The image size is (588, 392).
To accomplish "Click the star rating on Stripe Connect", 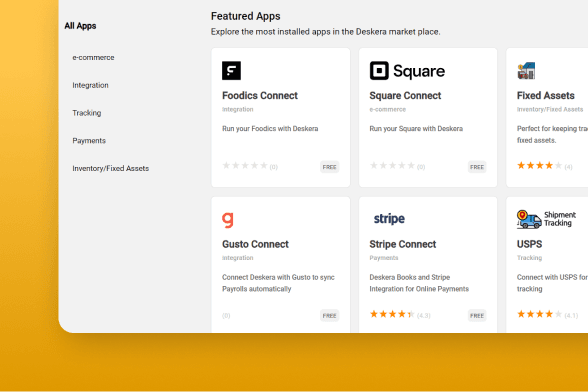I will pos(392,314).
